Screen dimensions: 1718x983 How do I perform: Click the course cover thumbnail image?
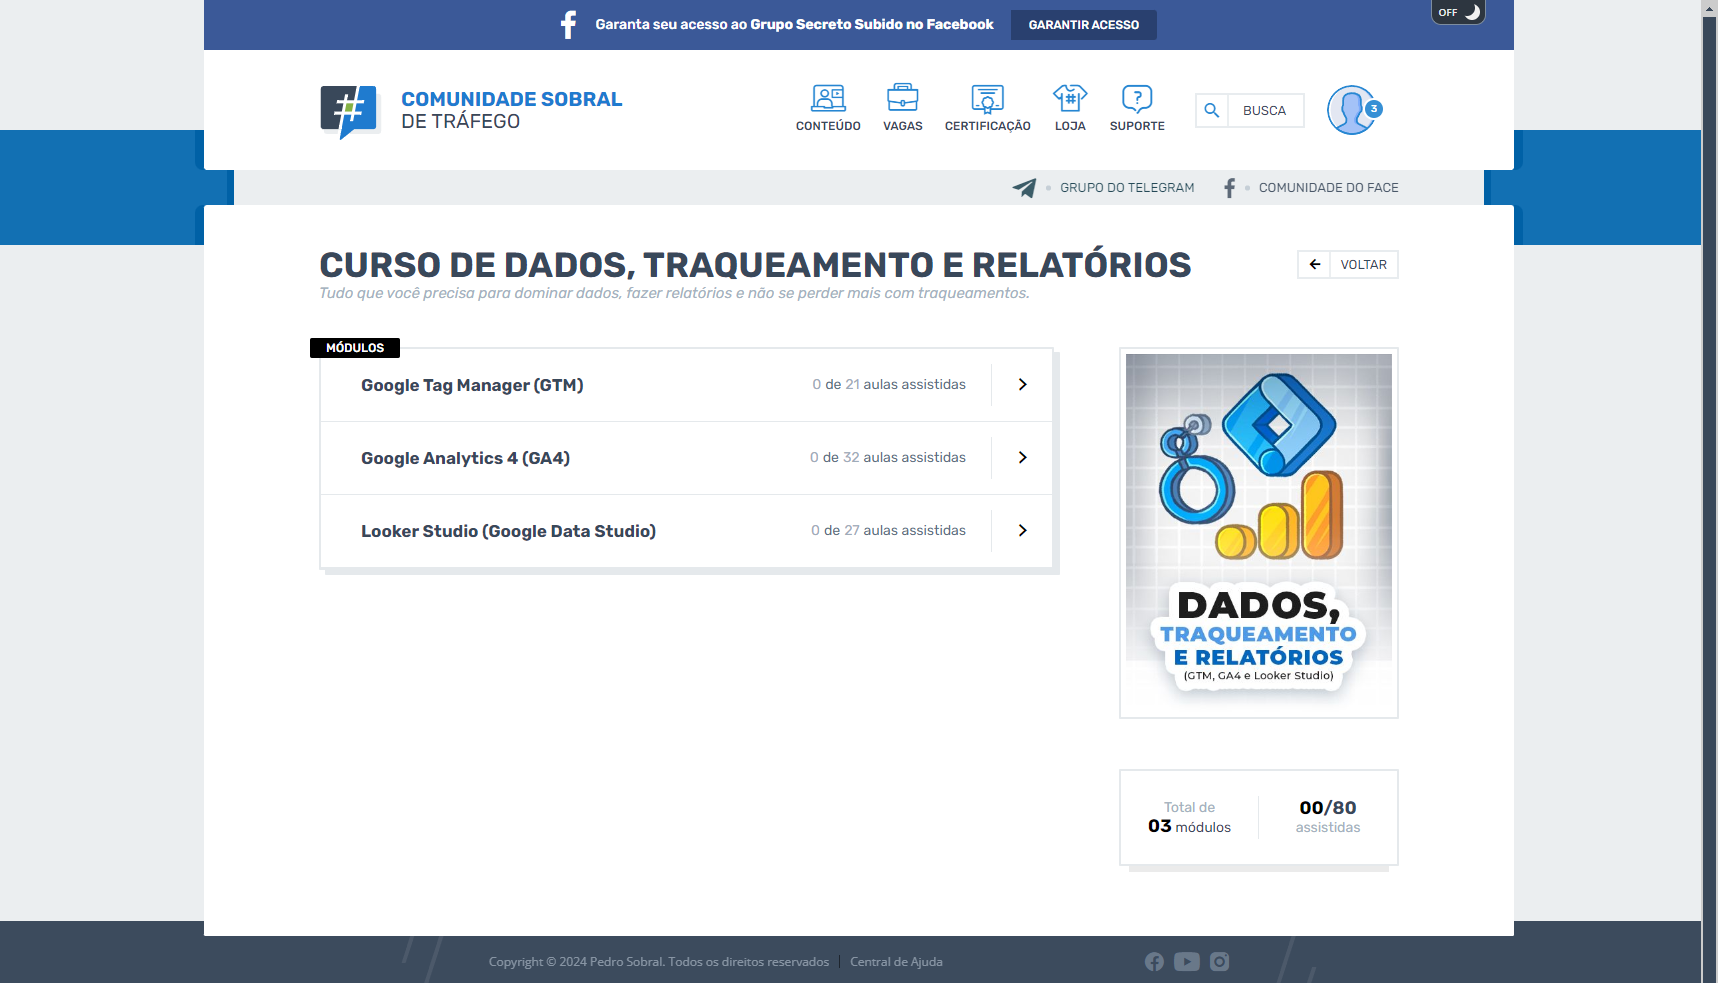(x=1258, y=532)
